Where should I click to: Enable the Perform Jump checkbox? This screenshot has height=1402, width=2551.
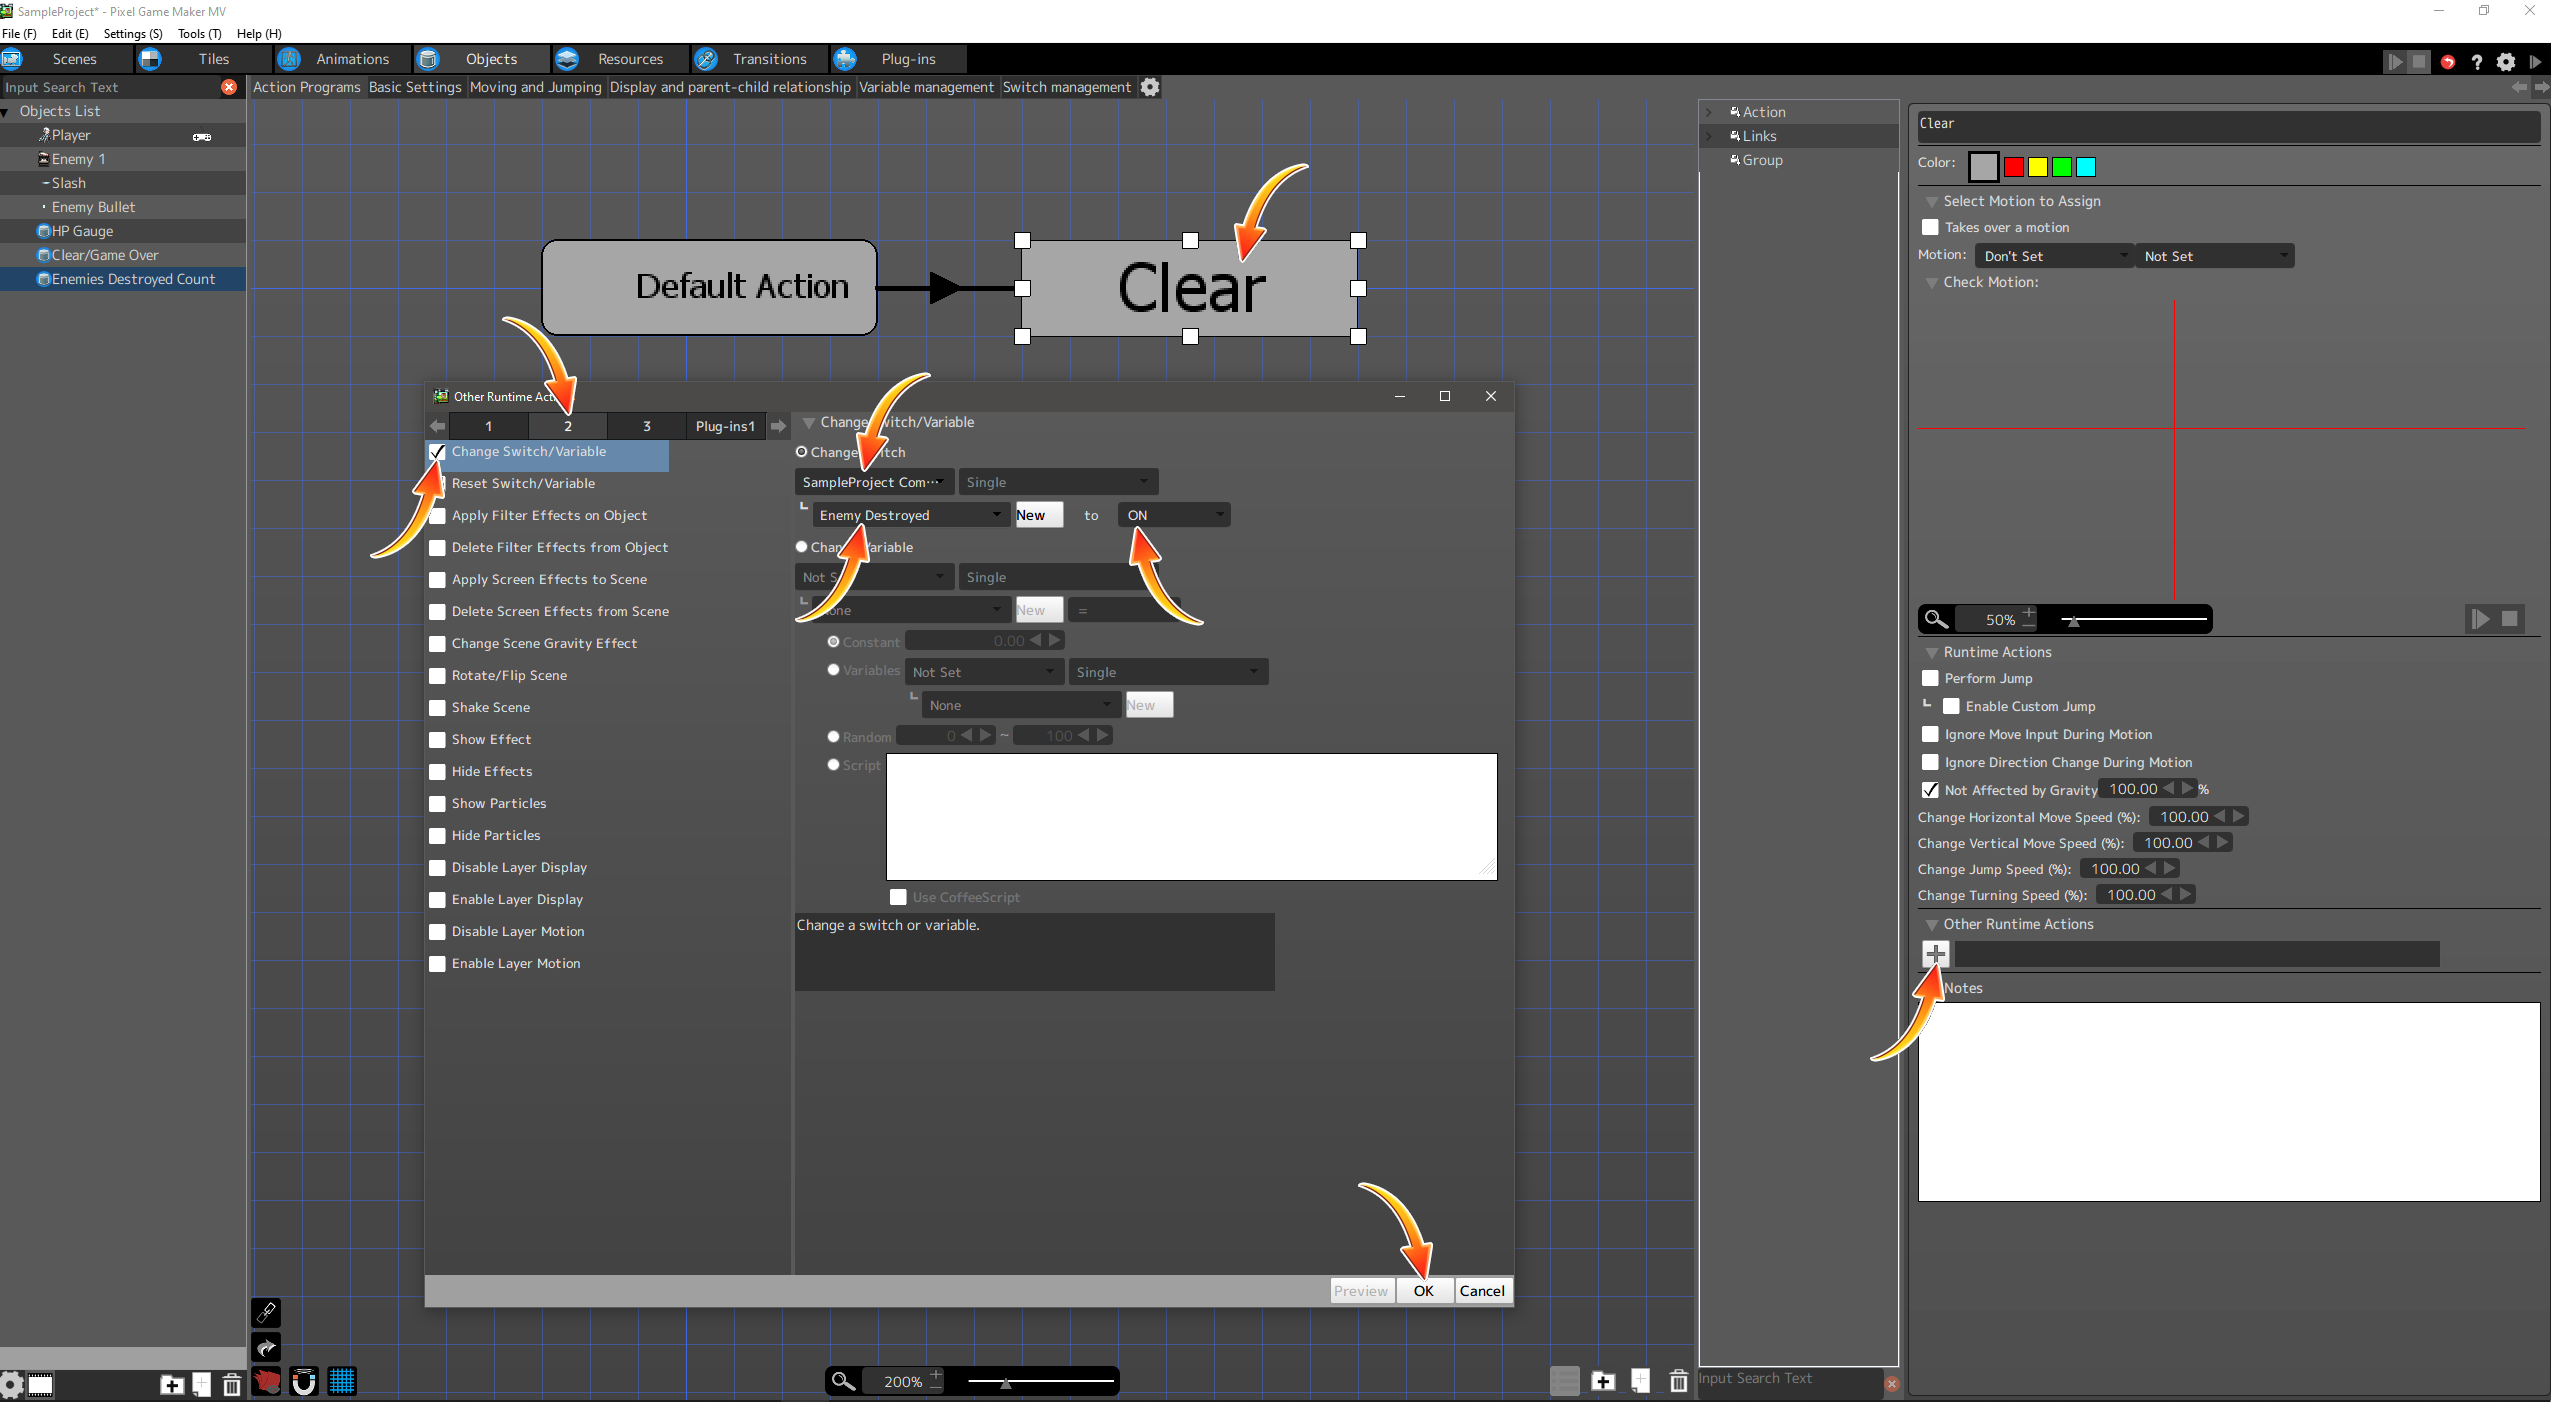(x=1930, y=678)
